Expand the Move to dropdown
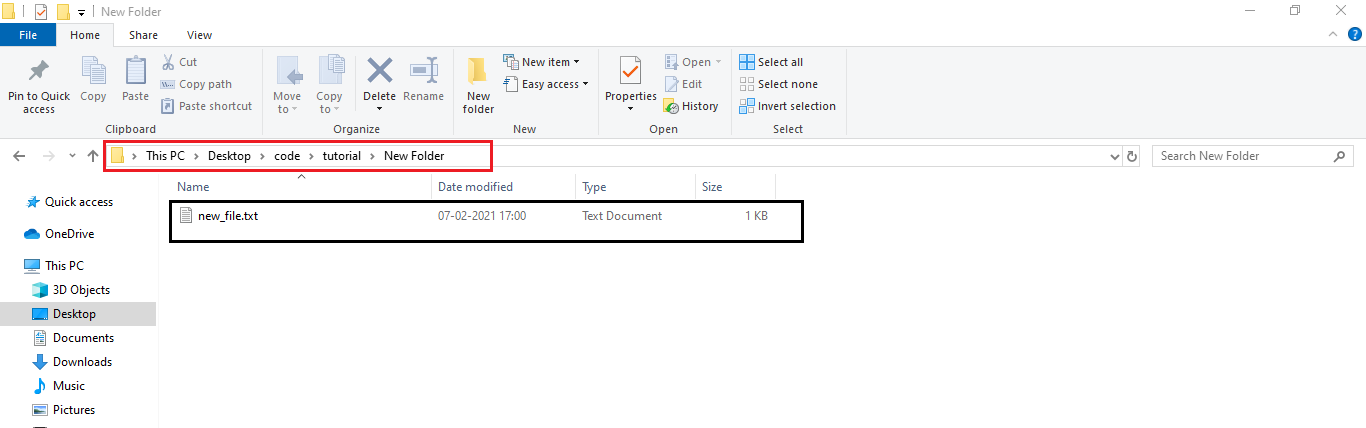1366x428 pixels. pyautogui.click(x=288, y=108)
